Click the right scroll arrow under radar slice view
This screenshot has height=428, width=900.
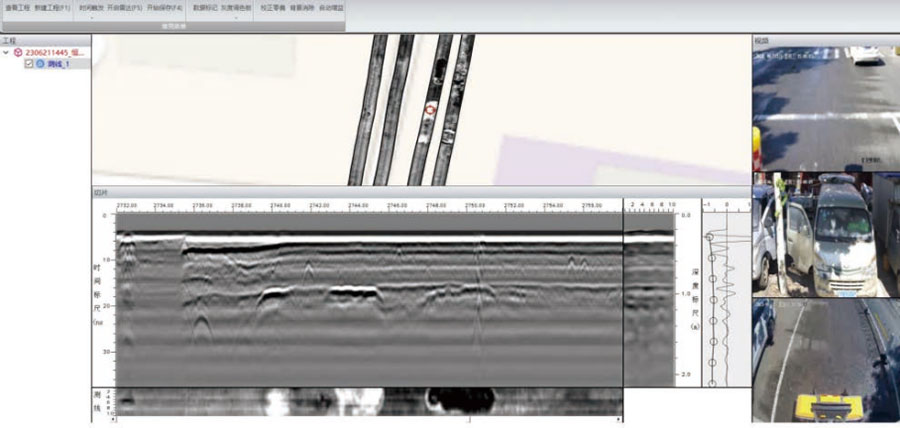tap(619, 419)
